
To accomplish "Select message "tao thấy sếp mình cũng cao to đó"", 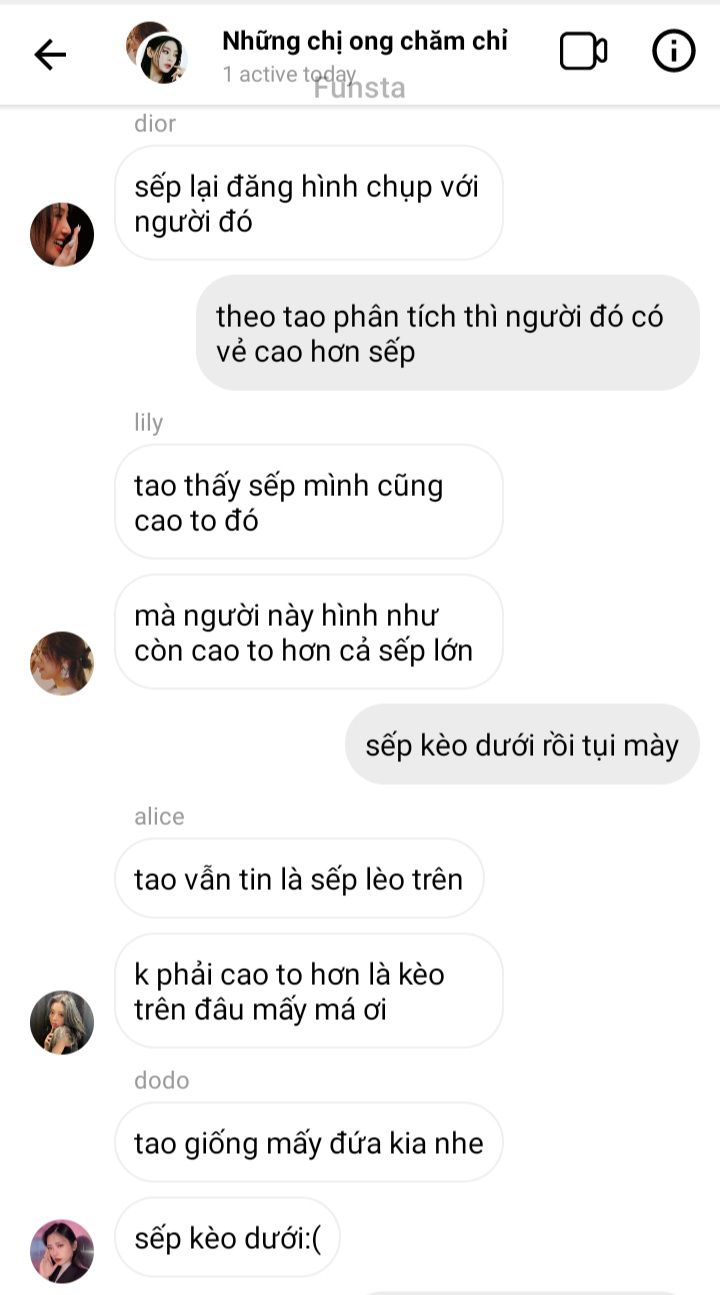I will (308, 502).
